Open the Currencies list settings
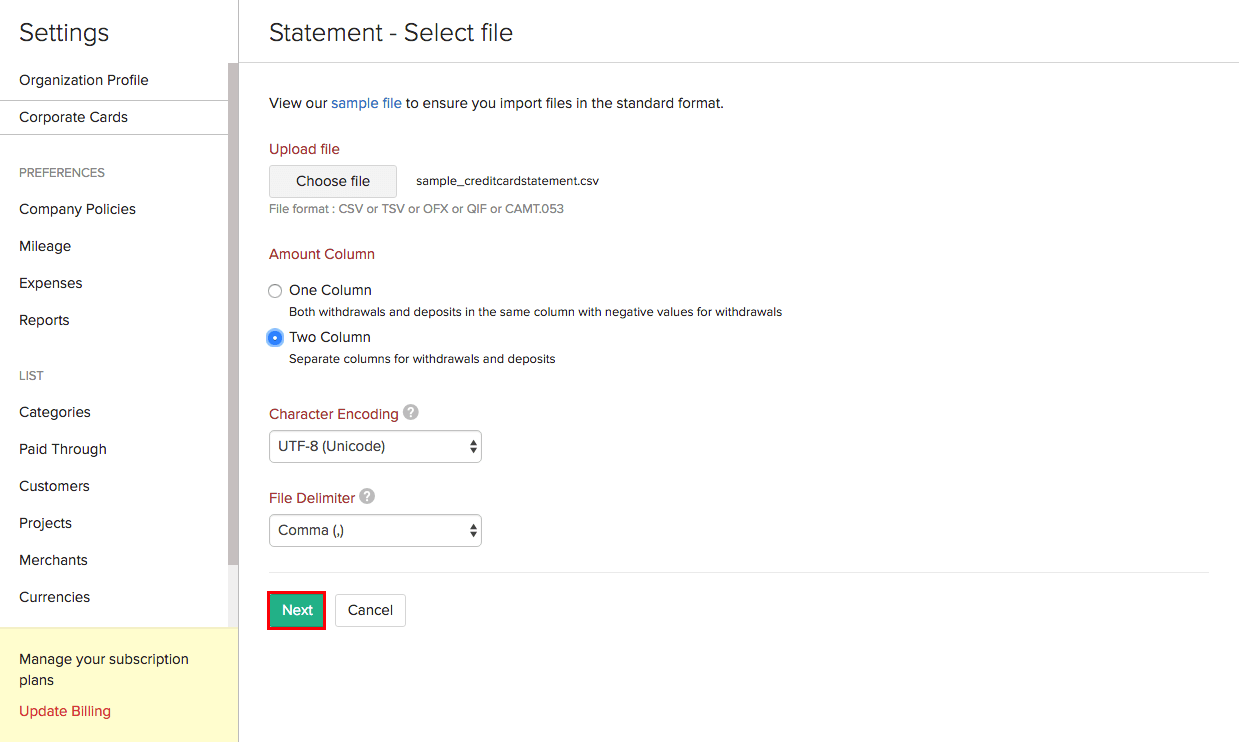 click(54, 597)
